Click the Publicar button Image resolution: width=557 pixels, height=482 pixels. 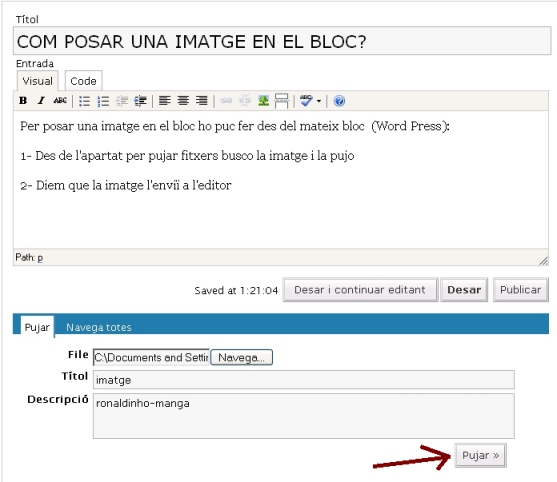pyautogui.click(x=520, y=290)
